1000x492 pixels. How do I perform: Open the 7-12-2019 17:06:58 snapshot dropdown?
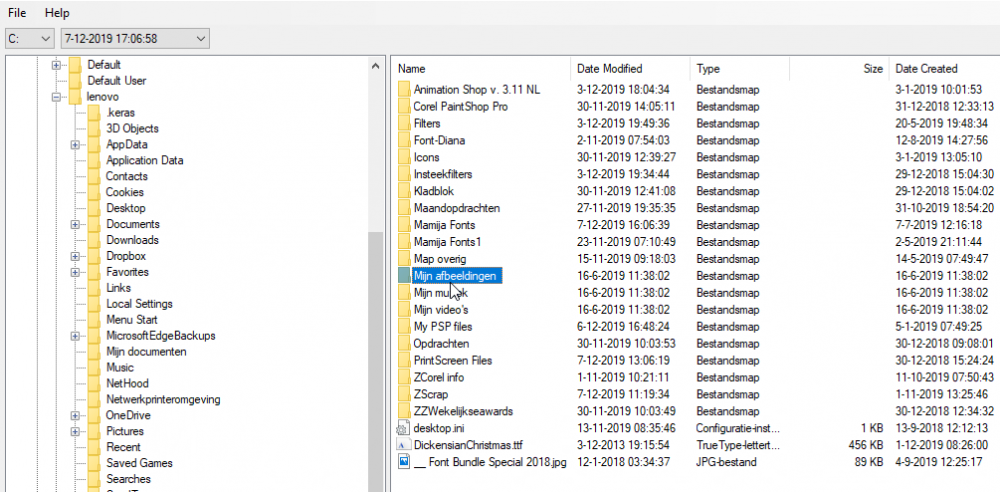pyautogui.click(x=135, y=39)
